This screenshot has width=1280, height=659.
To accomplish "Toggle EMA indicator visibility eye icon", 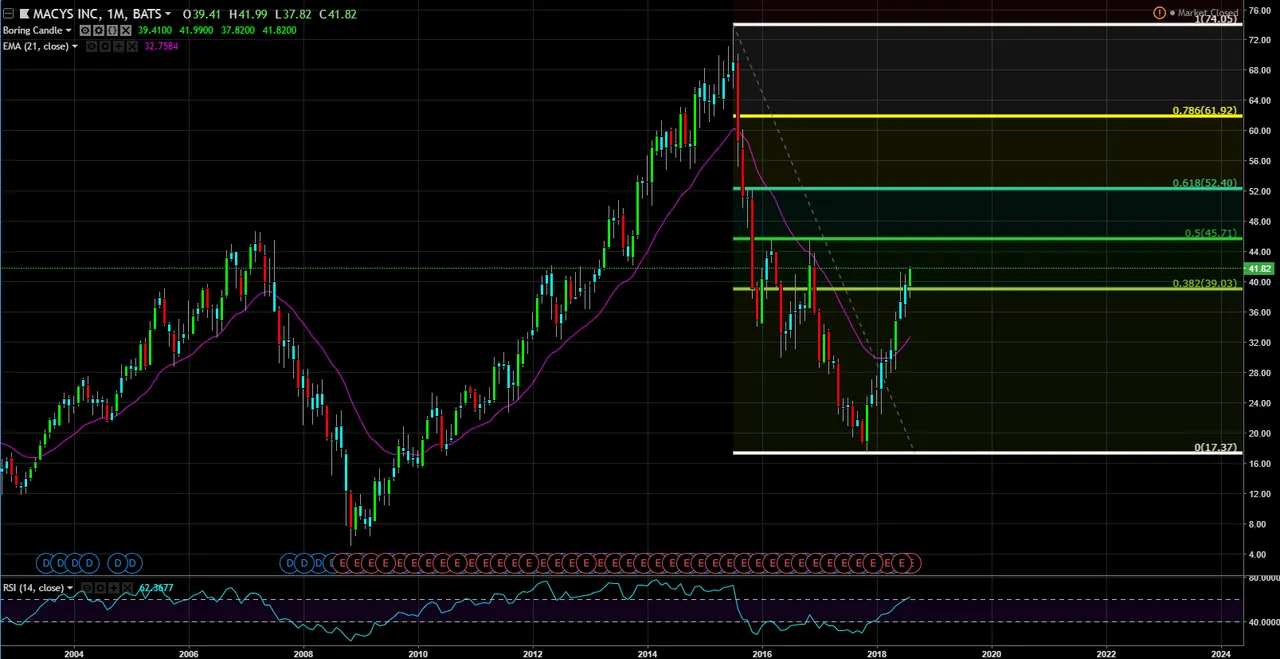I will [x=93, y=47].
